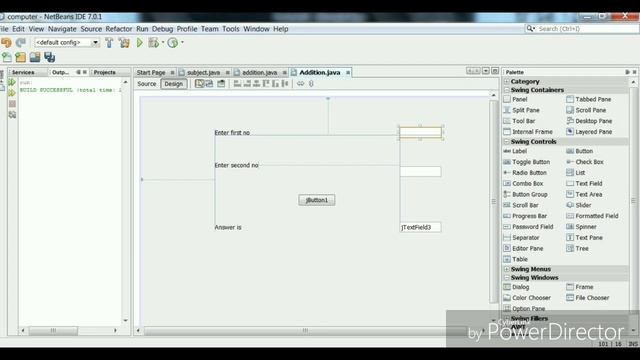
Task: Select the Enter first no label
Action: [x=232, y=133]
